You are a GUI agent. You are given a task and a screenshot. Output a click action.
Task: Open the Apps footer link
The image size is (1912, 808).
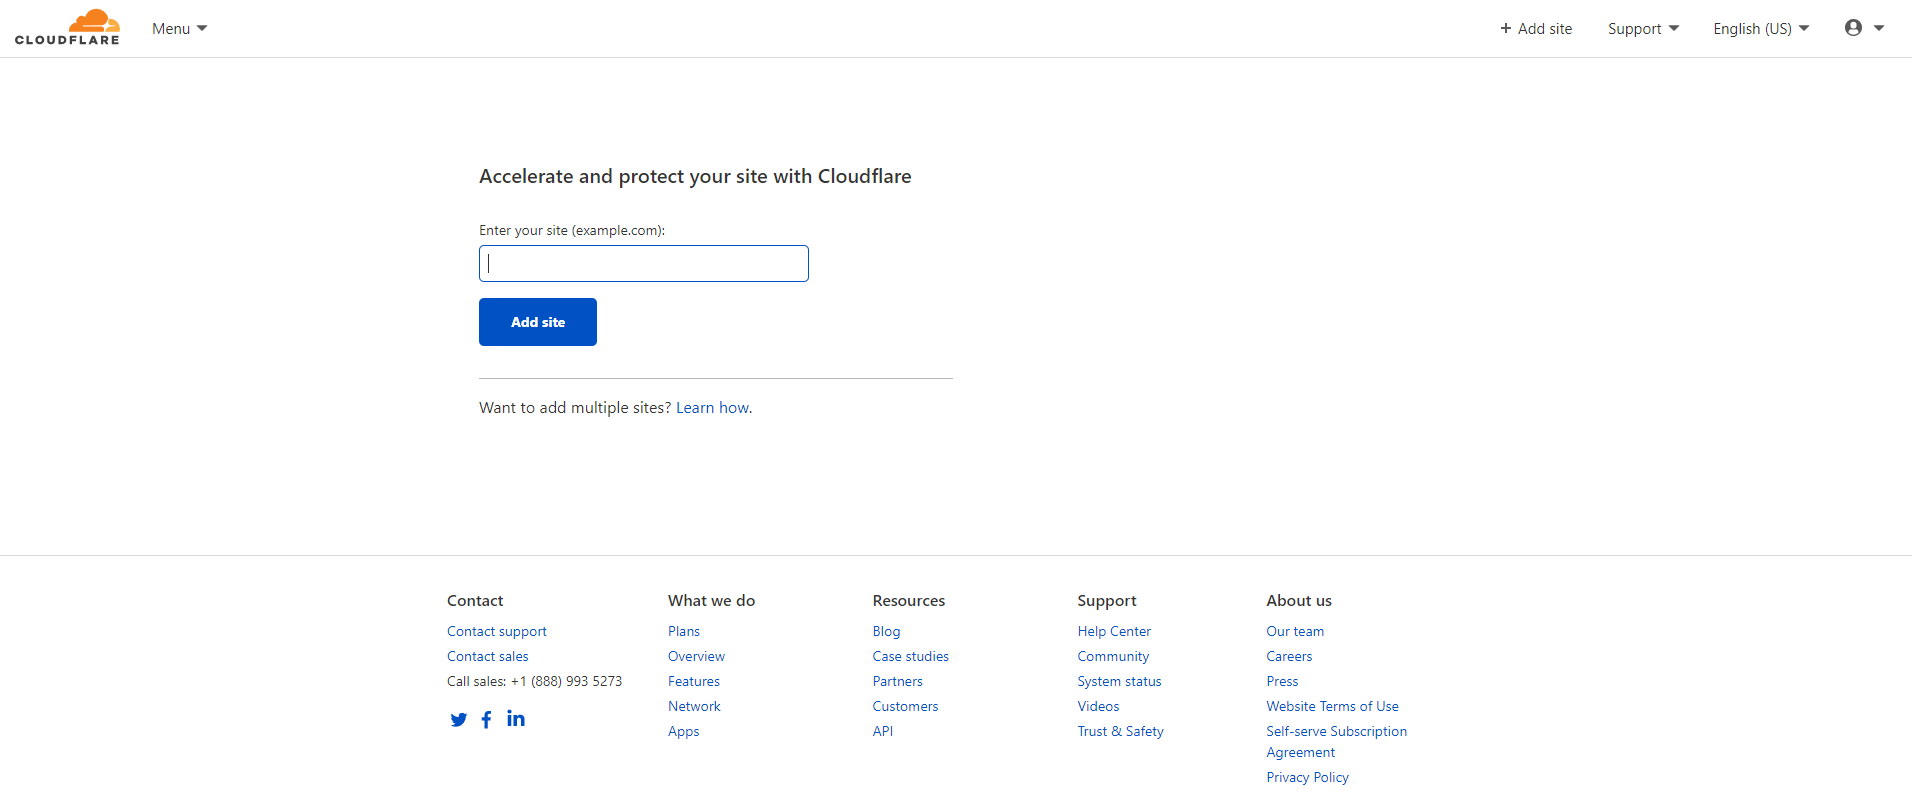[x=684, y=731]
